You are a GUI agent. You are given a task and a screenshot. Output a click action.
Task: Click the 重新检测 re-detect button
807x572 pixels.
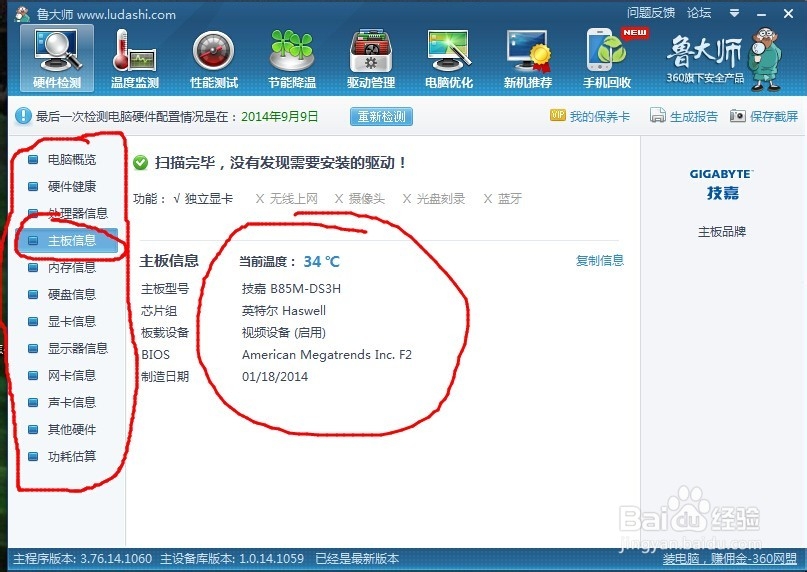coord(381,116)
